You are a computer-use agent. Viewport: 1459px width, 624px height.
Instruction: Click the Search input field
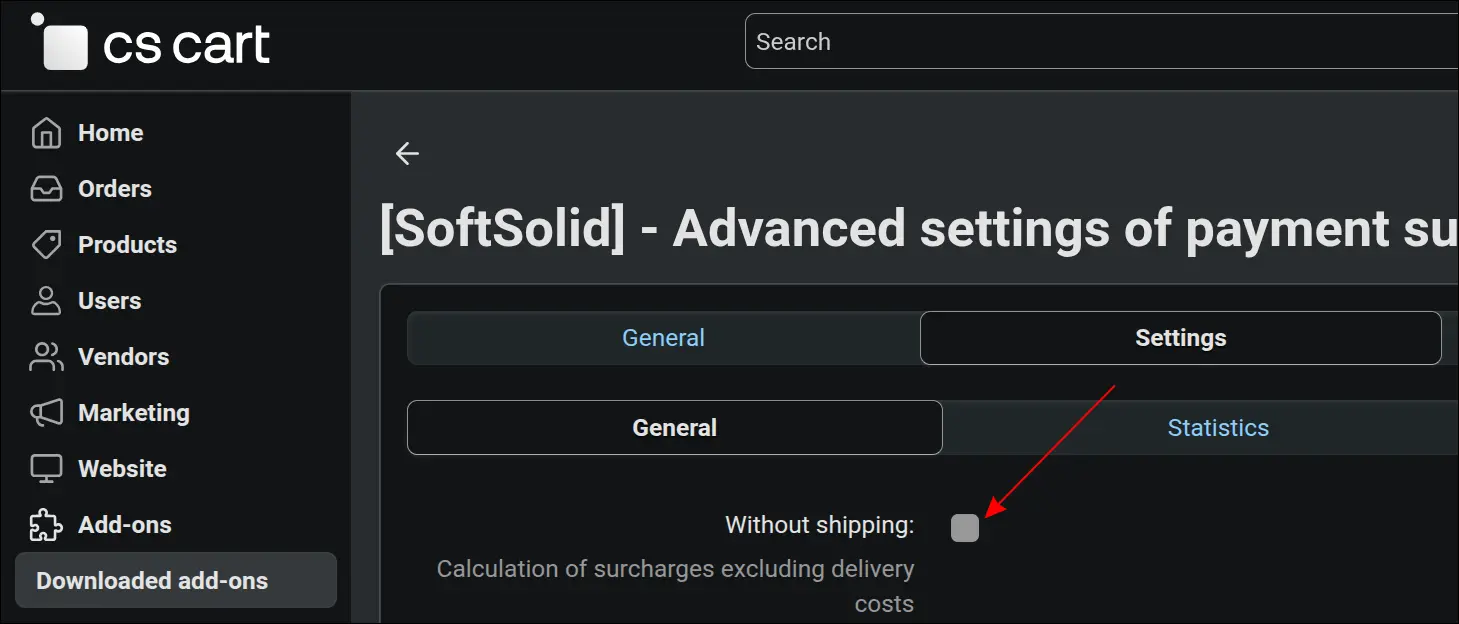point(1102,42)
